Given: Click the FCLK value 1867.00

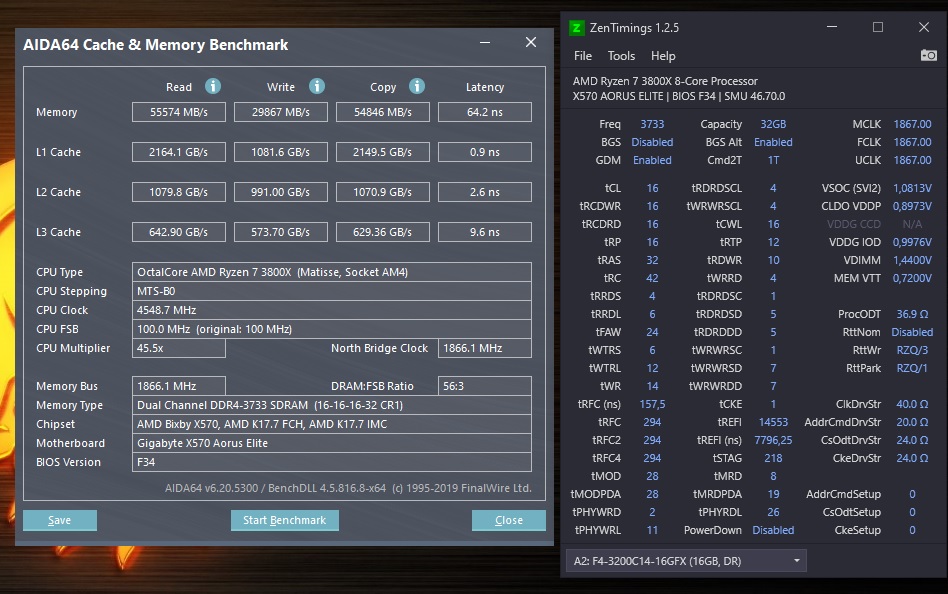Looking at the screenshot, I should tap(912, 142).
